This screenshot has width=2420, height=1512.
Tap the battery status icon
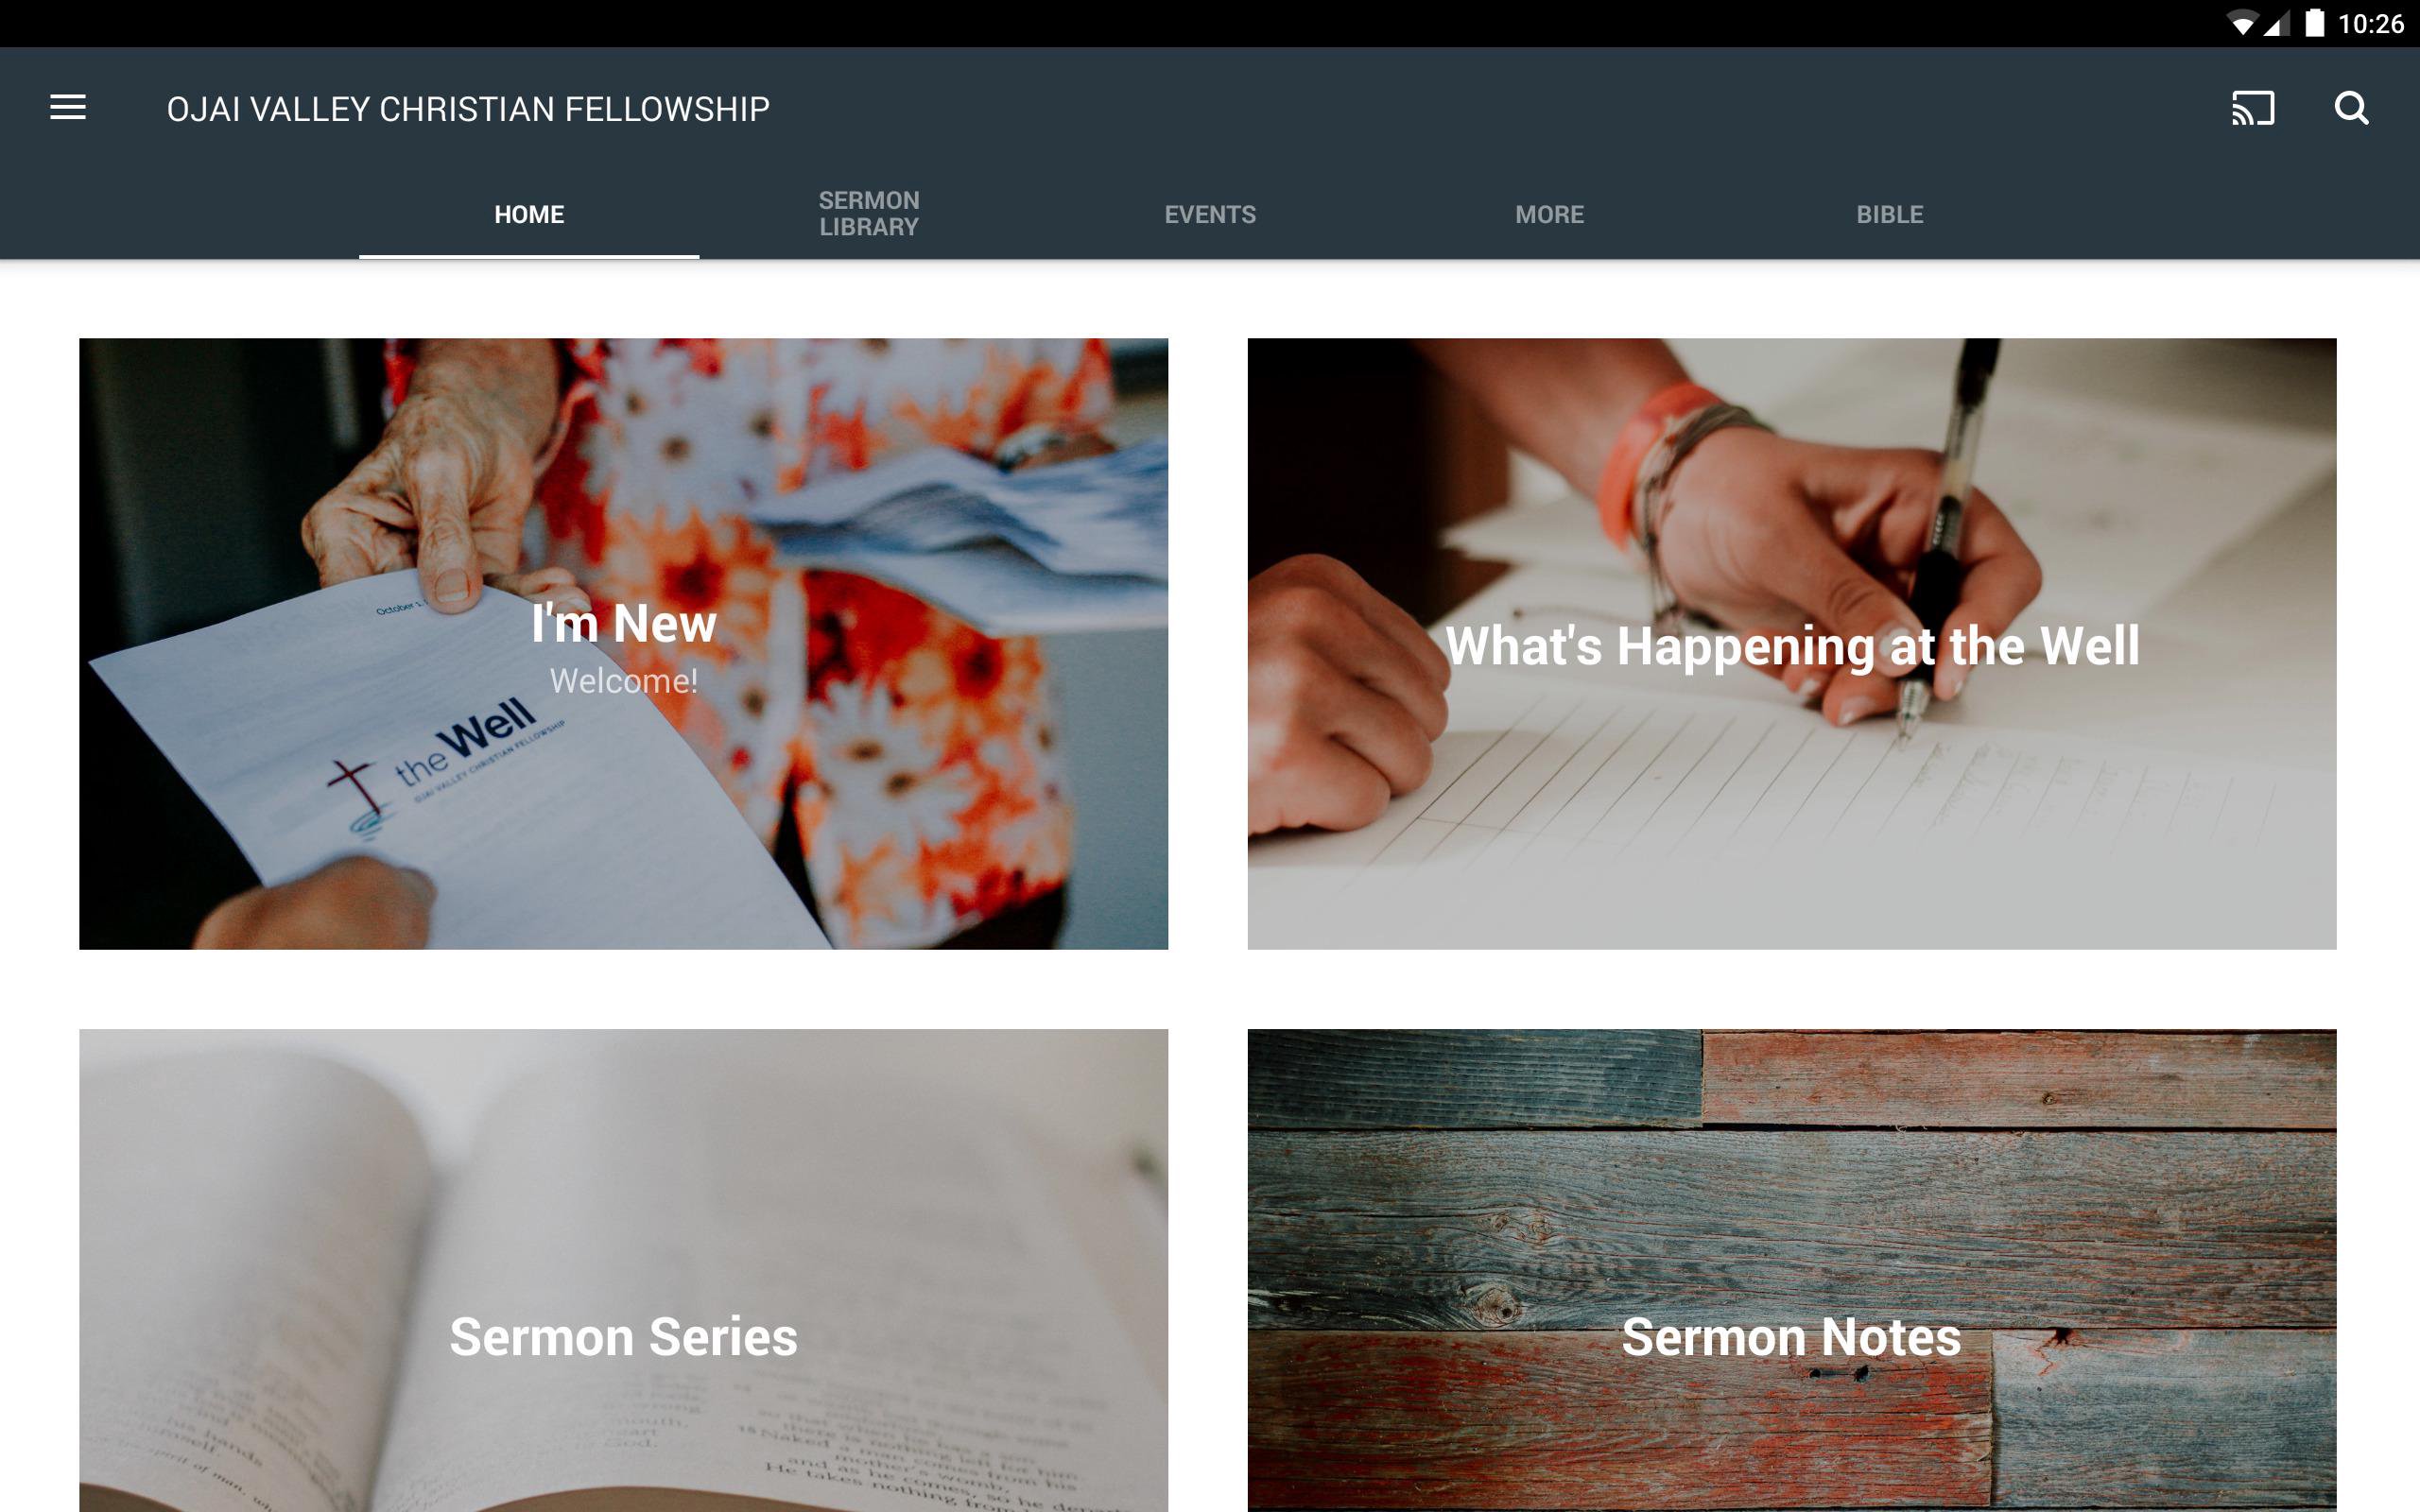(x=2315, y=24)
